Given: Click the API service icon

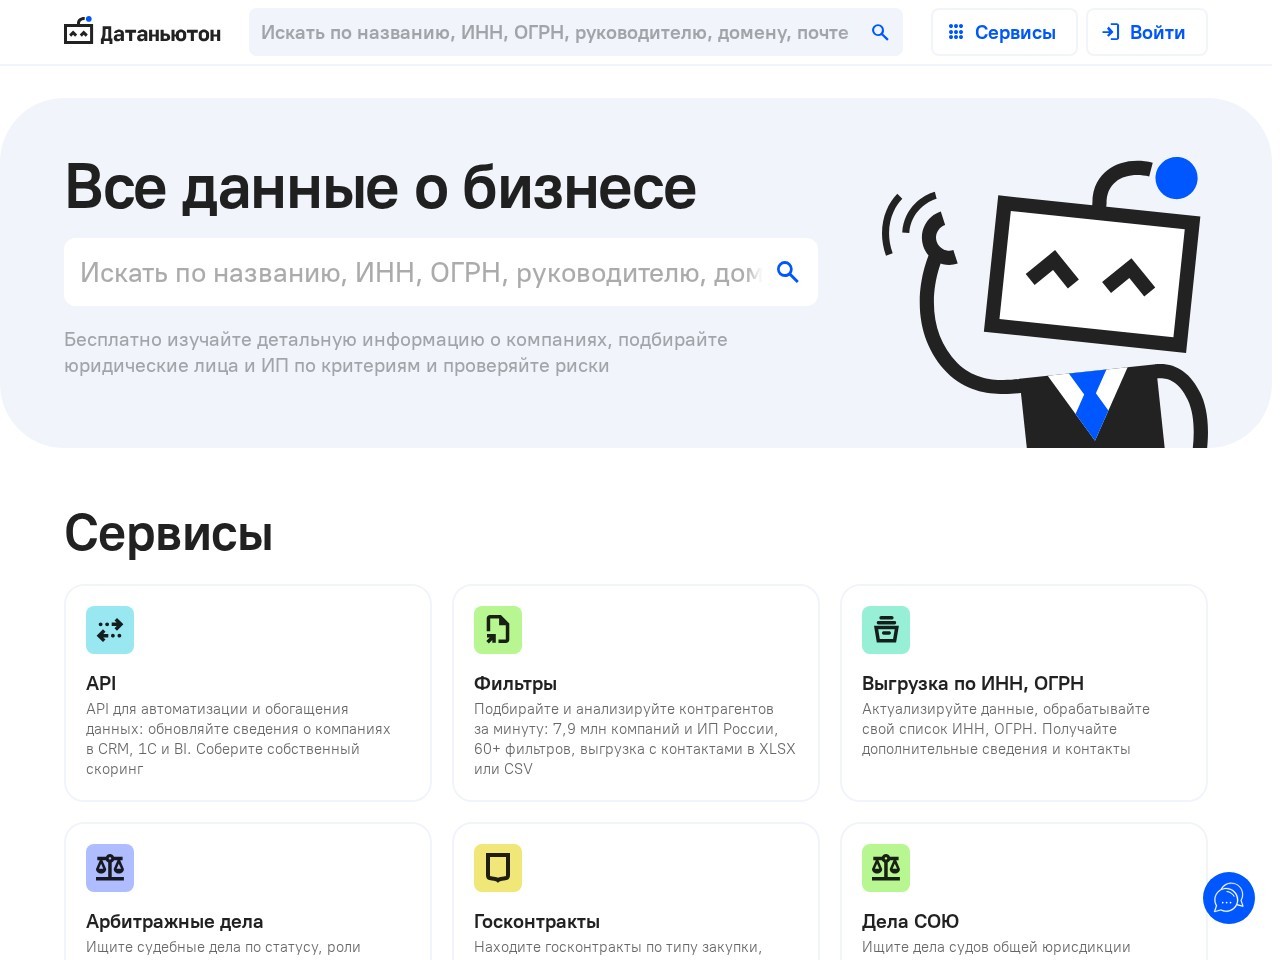Looking at the screenshot, I should tap(110, 630).
